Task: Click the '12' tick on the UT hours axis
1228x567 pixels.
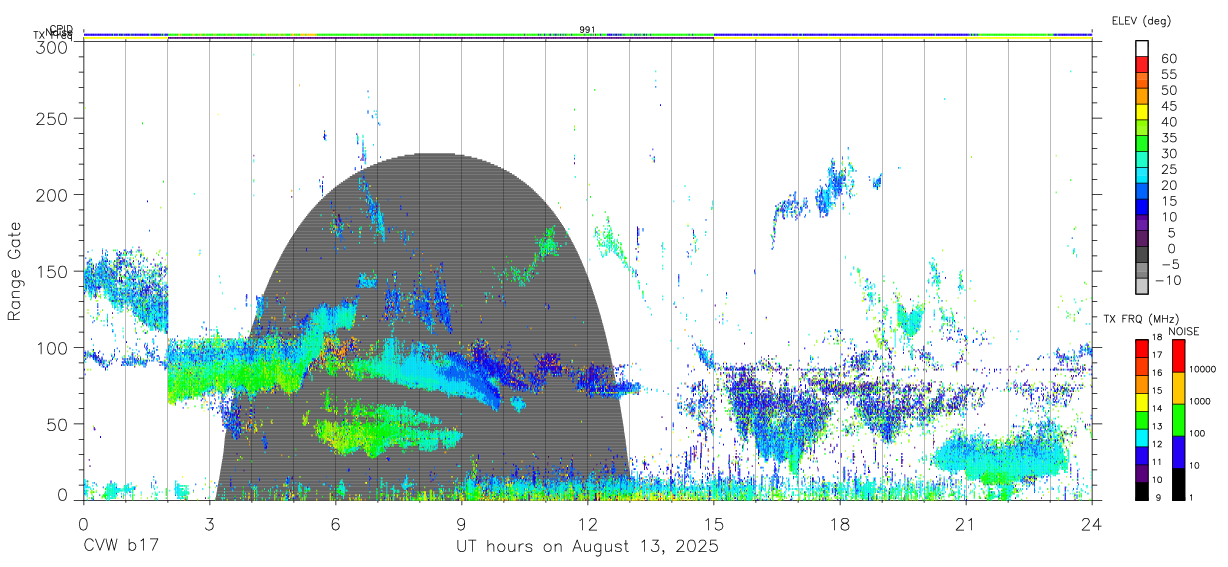Action: click(x=588, y=524)
